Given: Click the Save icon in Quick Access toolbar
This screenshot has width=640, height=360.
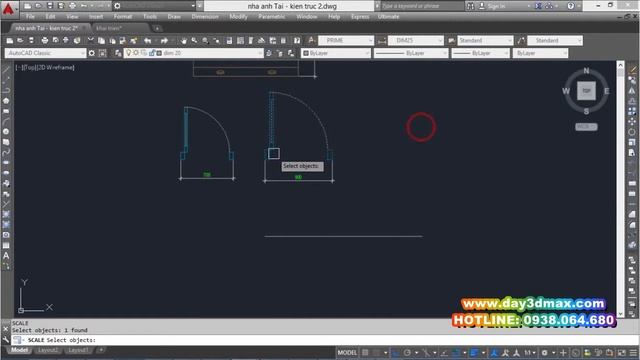Looking at the screenshot, I should pos(50,6).
